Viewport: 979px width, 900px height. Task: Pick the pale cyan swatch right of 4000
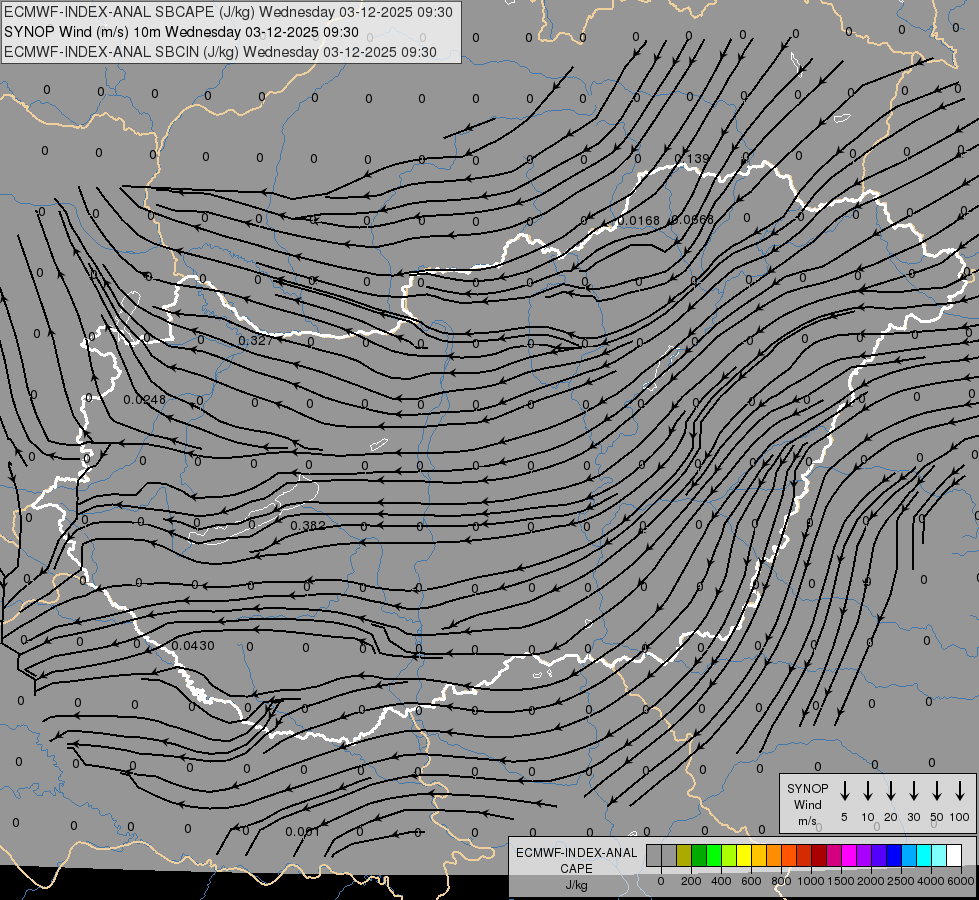[x=938, y=855]
